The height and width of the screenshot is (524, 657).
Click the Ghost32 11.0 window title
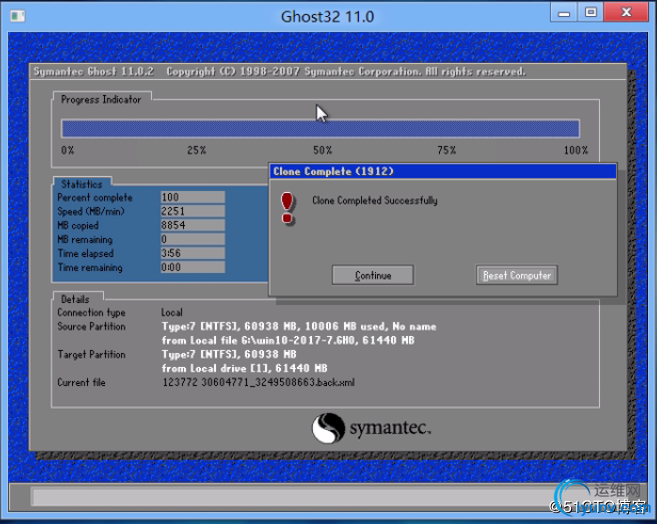click(327, 17)
